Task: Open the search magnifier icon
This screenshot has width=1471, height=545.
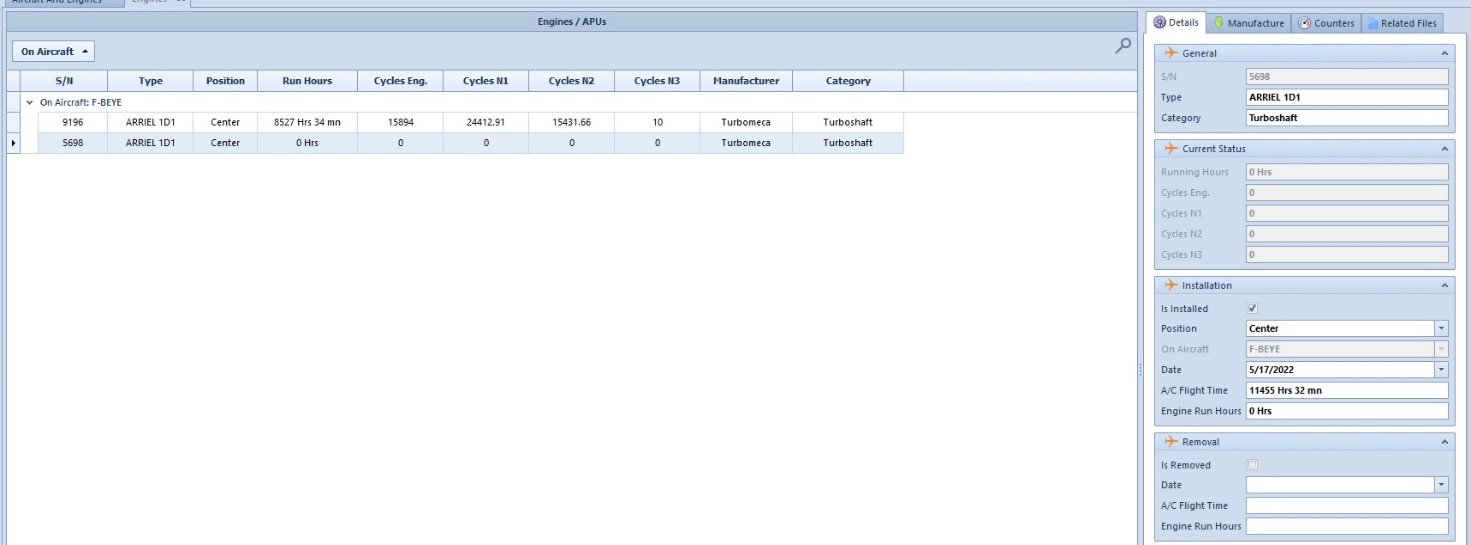Action: point(1125,45)
